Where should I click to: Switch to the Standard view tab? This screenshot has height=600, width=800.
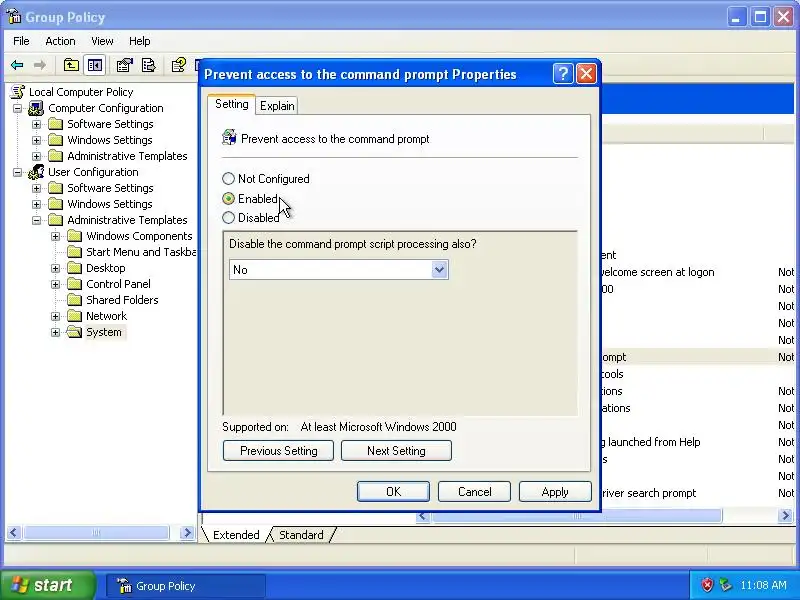coord(301,535)
